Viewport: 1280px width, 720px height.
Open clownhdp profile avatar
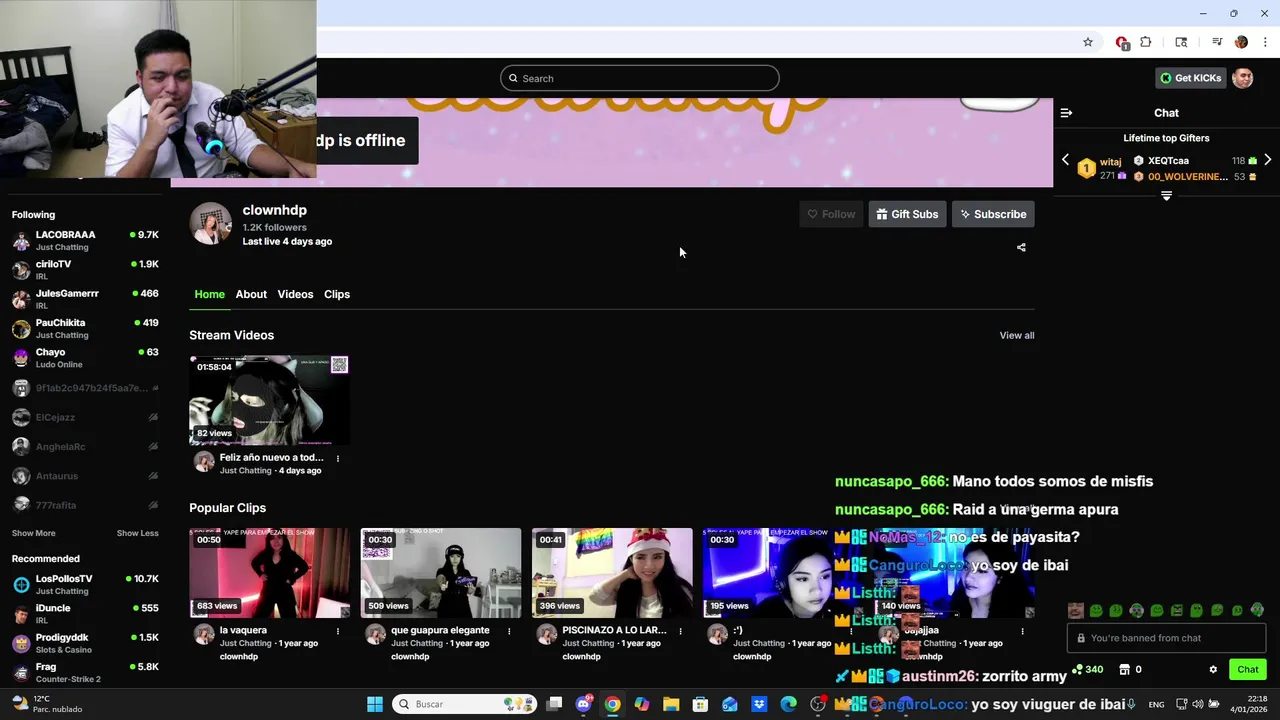pos(211,224)
